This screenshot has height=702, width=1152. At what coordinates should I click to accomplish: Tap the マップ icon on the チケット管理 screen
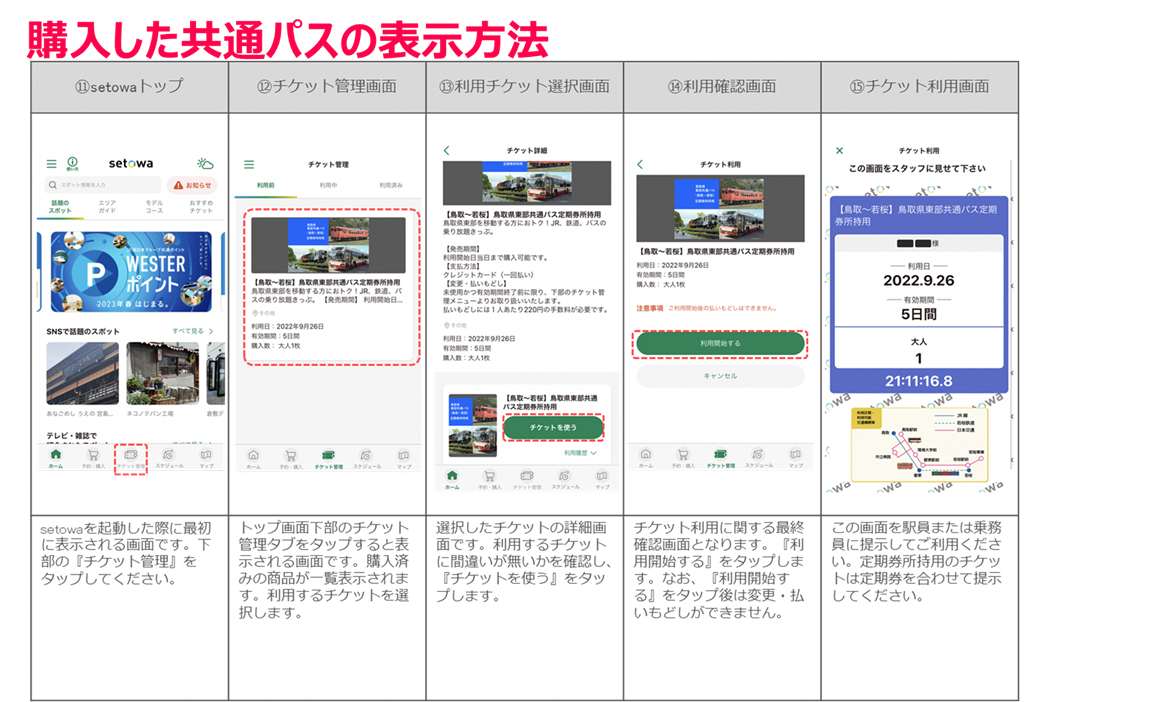point(404,460)
